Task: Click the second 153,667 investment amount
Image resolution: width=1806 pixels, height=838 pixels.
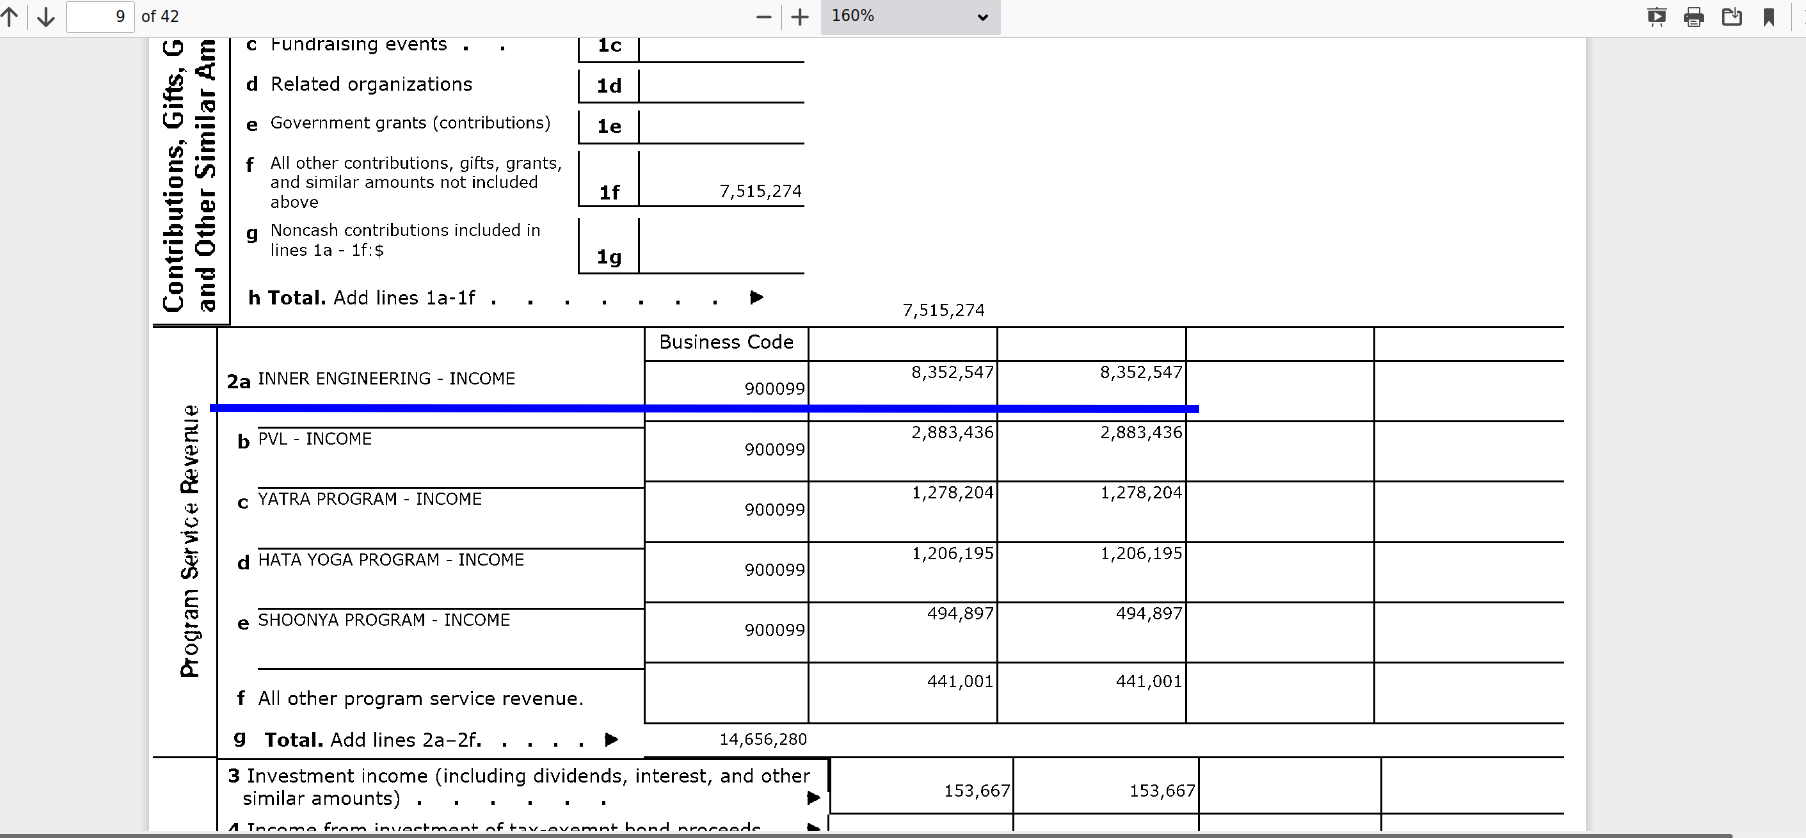Action: coord(1162,791)
